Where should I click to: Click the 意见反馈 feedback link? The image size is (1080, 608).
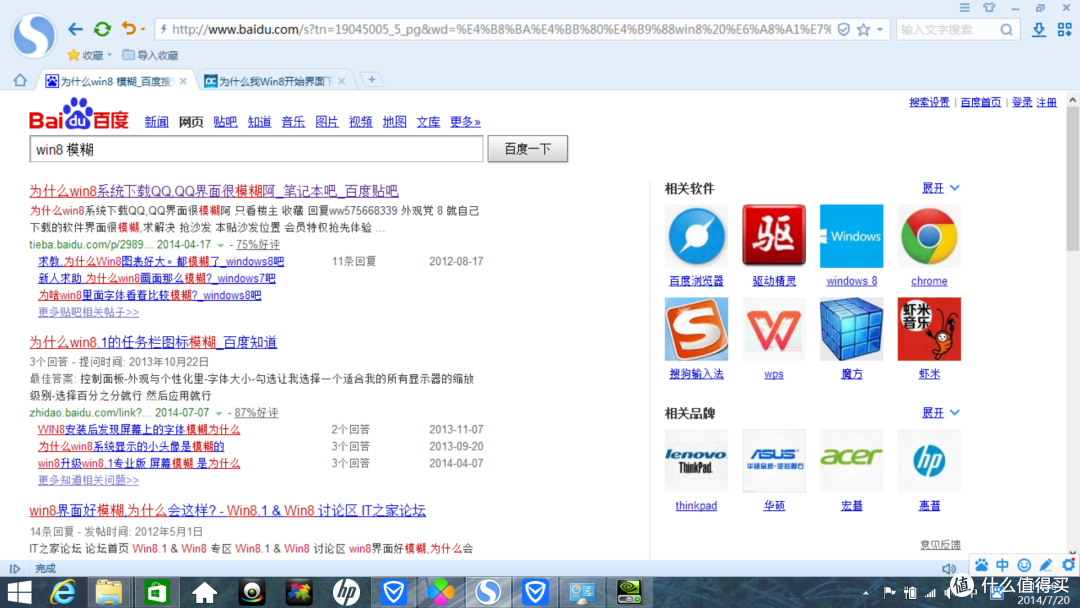tap(940, 545)
